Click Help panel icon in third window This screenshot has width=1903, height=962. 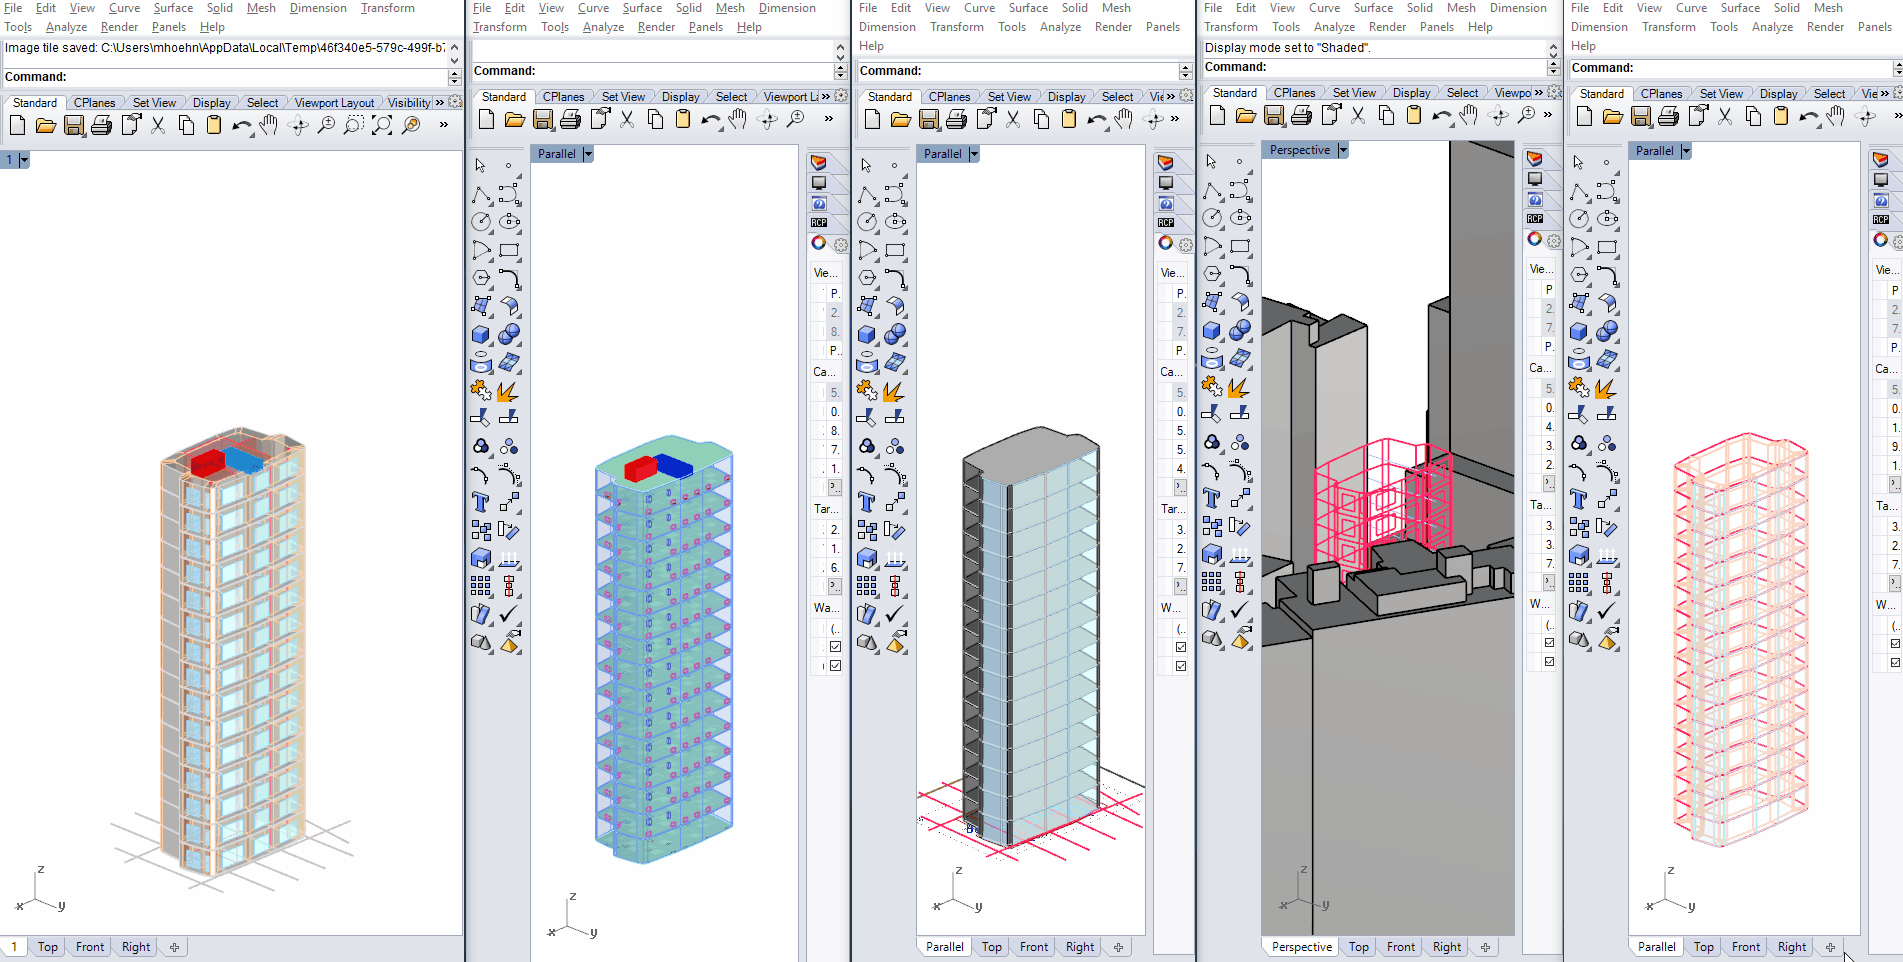(x=1165, y=203)
